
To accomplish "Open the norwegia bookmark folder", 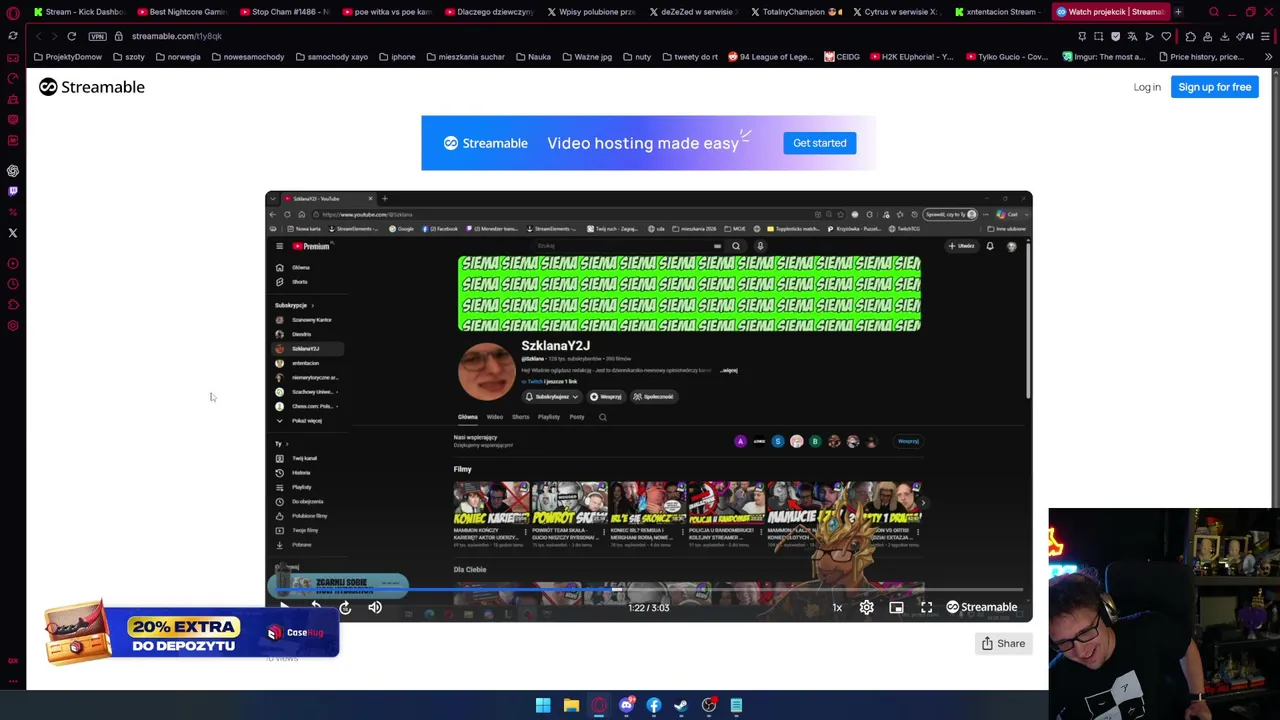I will [178, 57].
